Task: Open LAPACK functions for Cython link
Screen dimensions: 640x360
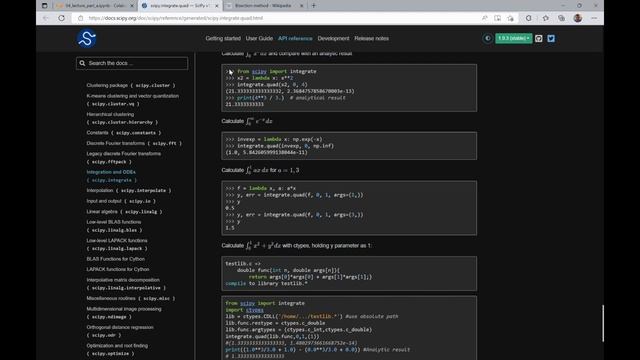Action: tap(118, 269)
